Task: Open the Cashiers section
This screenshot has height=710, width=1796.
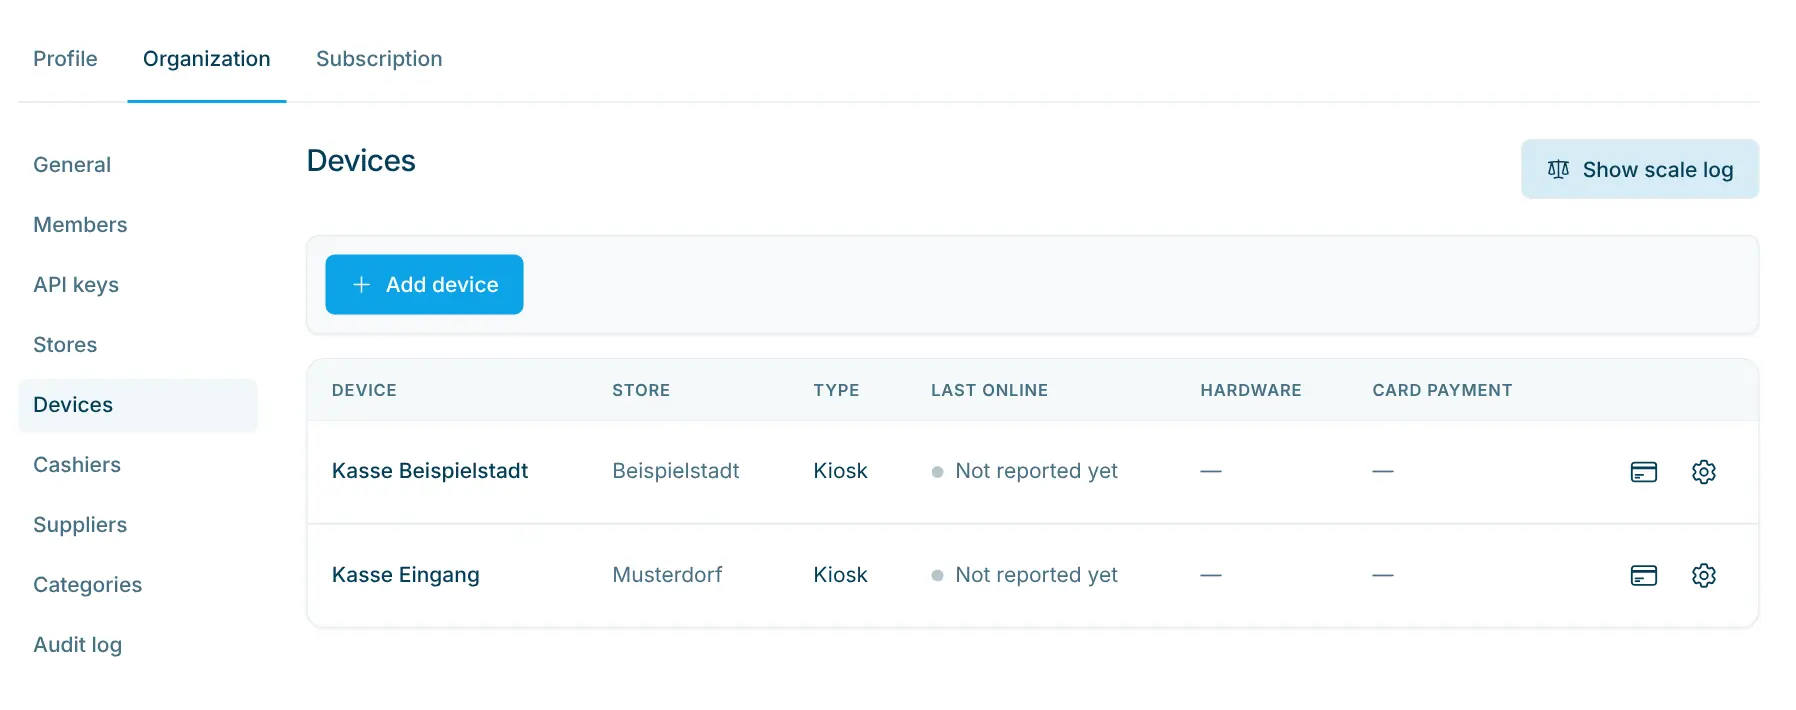Action: tap(77, 465)
